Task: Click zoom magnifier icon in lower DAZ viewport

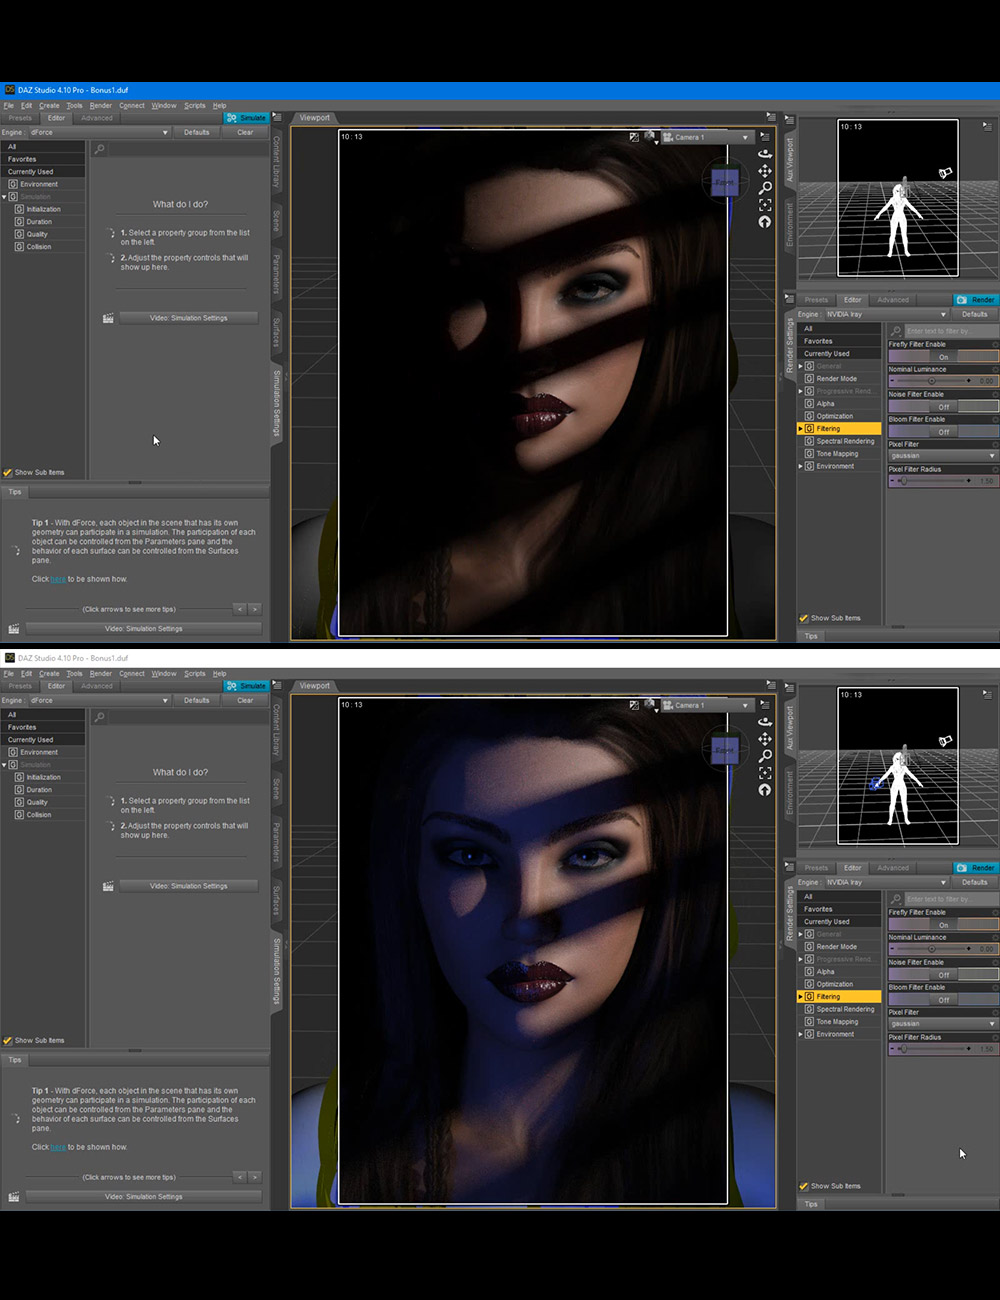Action: tap(765, 756)
